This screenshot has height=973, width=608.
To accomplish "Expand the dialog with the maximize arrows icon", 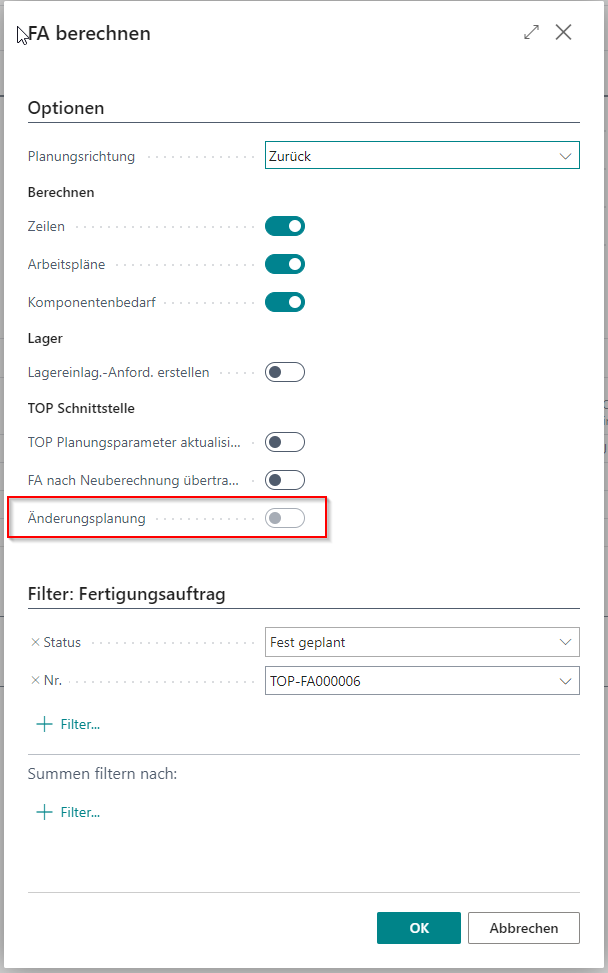I will pyautogui.click(x=531, y=33).
